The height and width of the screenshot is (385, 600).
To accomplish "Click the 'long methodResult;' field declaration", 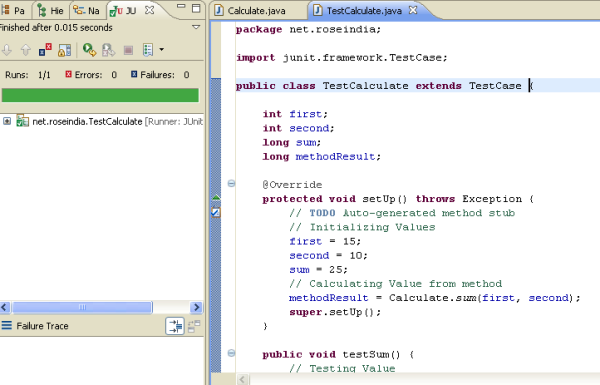I will click(x=321, y=157).
